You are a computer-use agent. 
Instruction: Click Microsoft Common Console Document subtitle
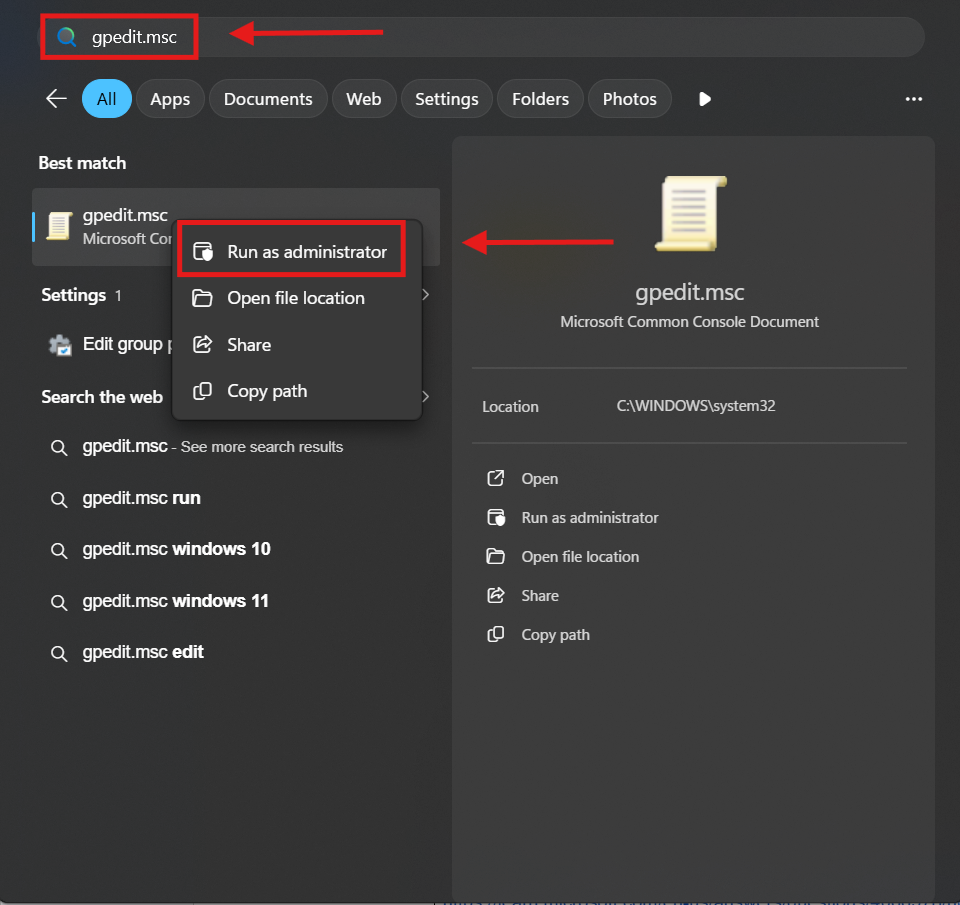click(689, 322)
